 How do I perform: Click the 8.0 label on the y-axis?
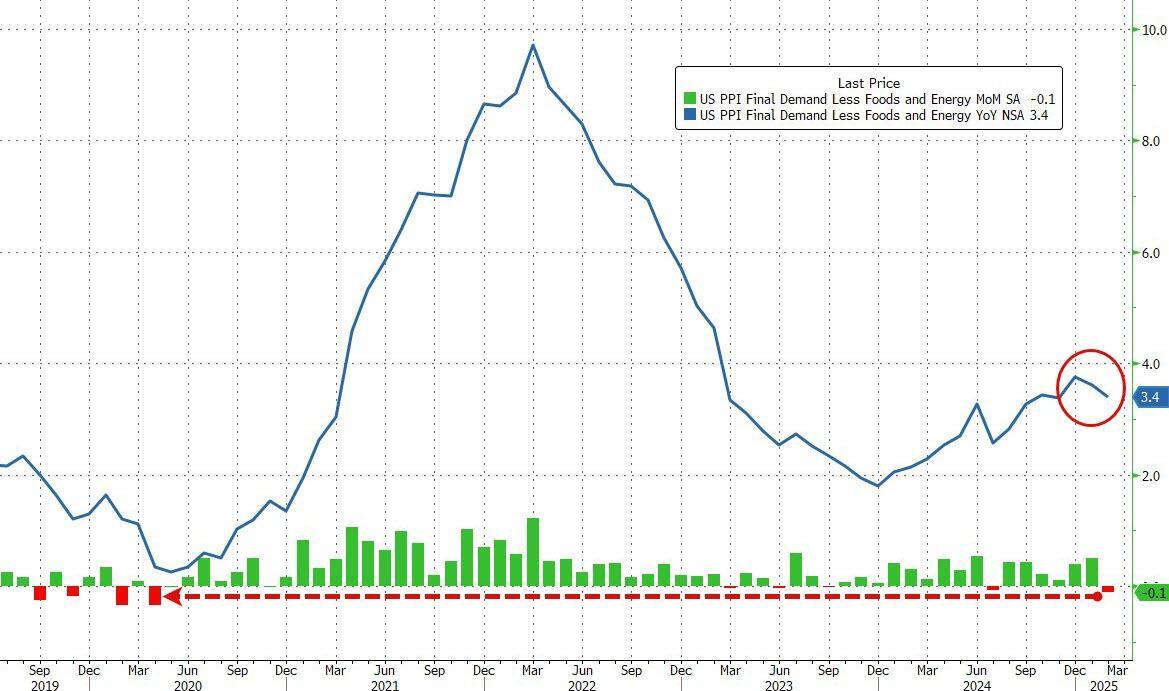point(1151,141)
